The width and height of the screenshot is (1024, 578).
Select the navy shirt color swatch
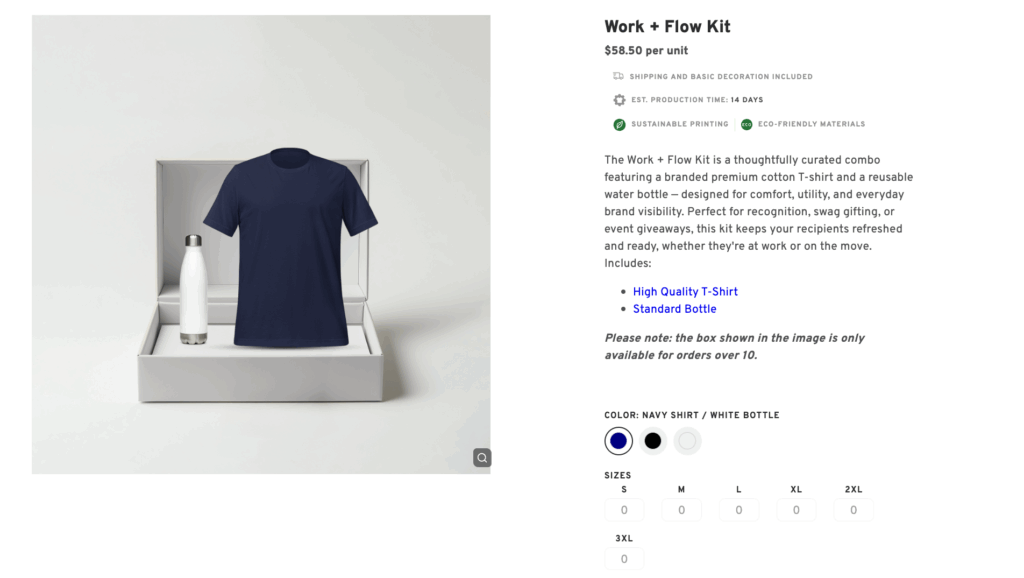coord(619,441)
